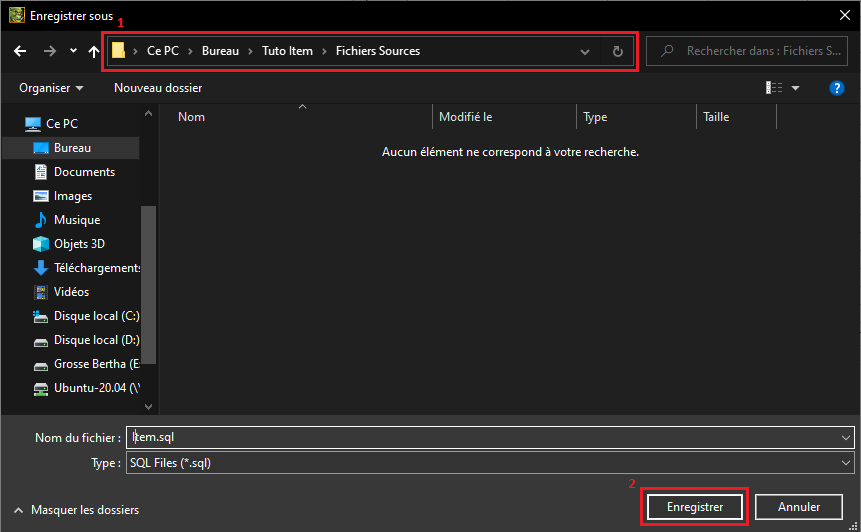Open the Organiser menu
The width and height of the screenshot is (861, 532).
pos(51,88)
